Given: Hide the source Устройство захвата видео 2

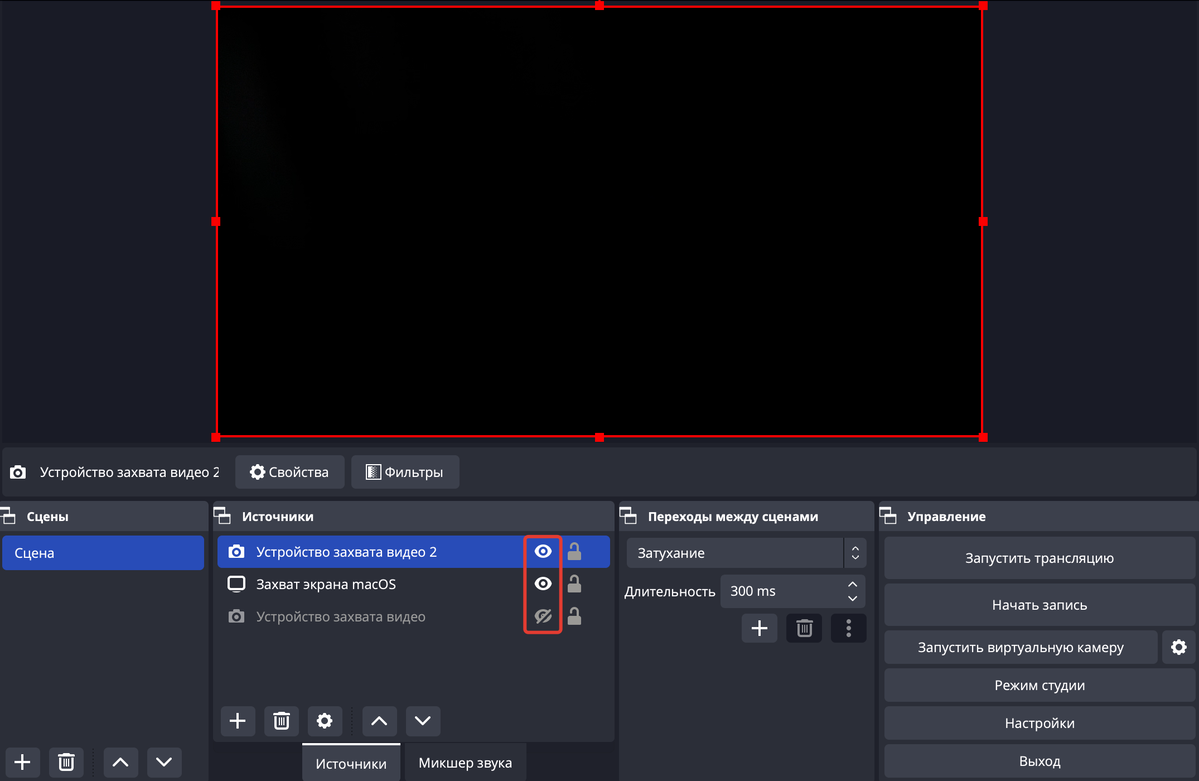Looking at the screenshot, I should click(542, 551).
